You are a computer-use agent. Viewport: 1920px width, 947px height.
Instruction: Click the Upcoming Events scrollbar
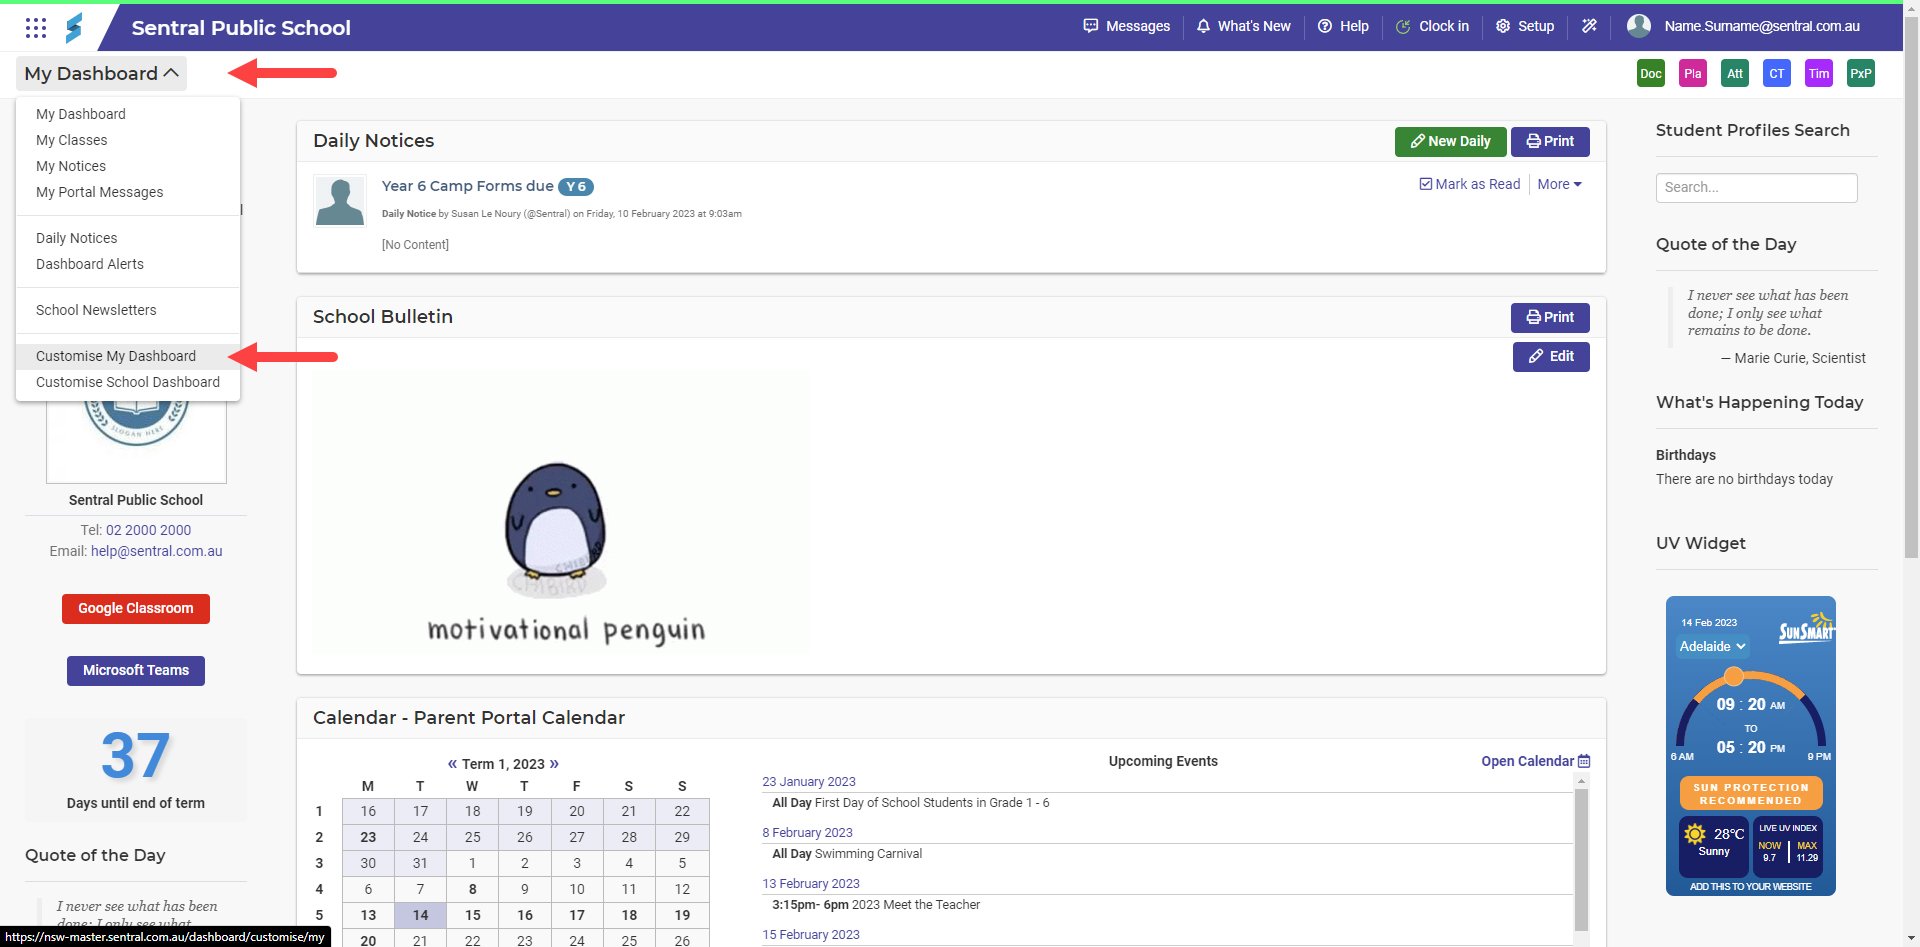(1581, 859)
